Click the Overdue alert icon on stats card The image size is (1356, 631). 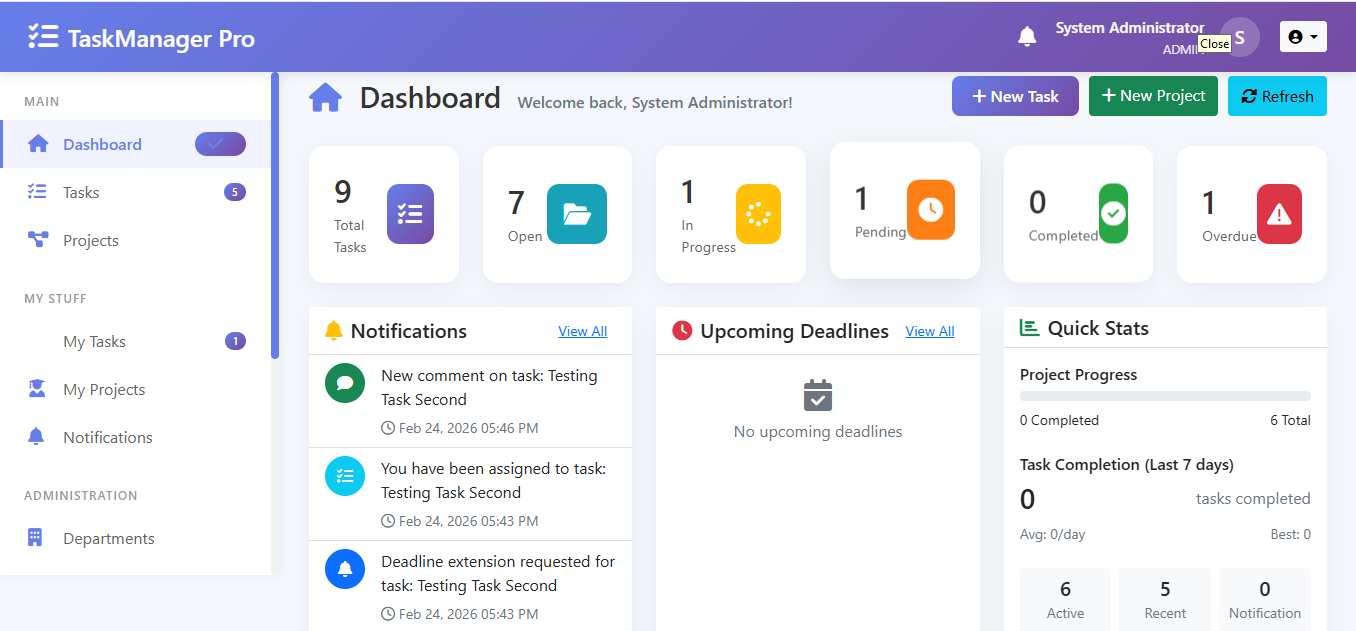coord(1279,212)
